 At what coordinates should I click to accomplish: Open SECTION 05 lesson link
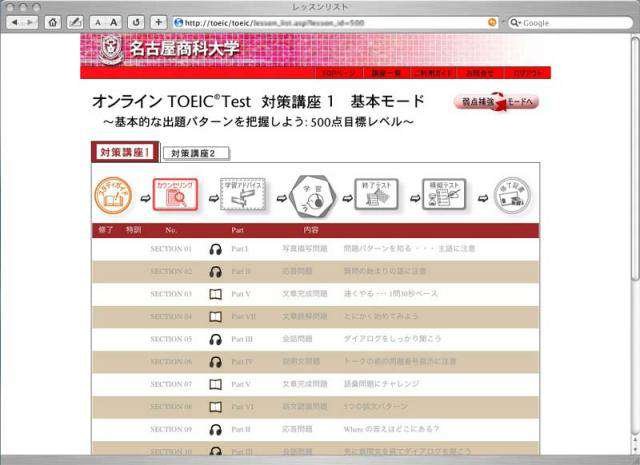coord(171,339)
